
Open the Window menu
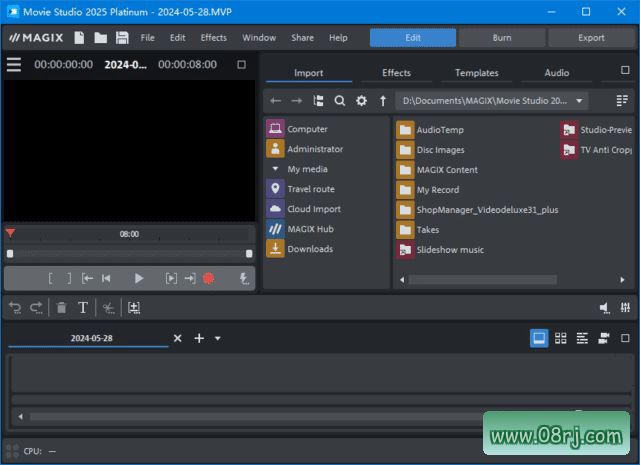pos(259,38)
